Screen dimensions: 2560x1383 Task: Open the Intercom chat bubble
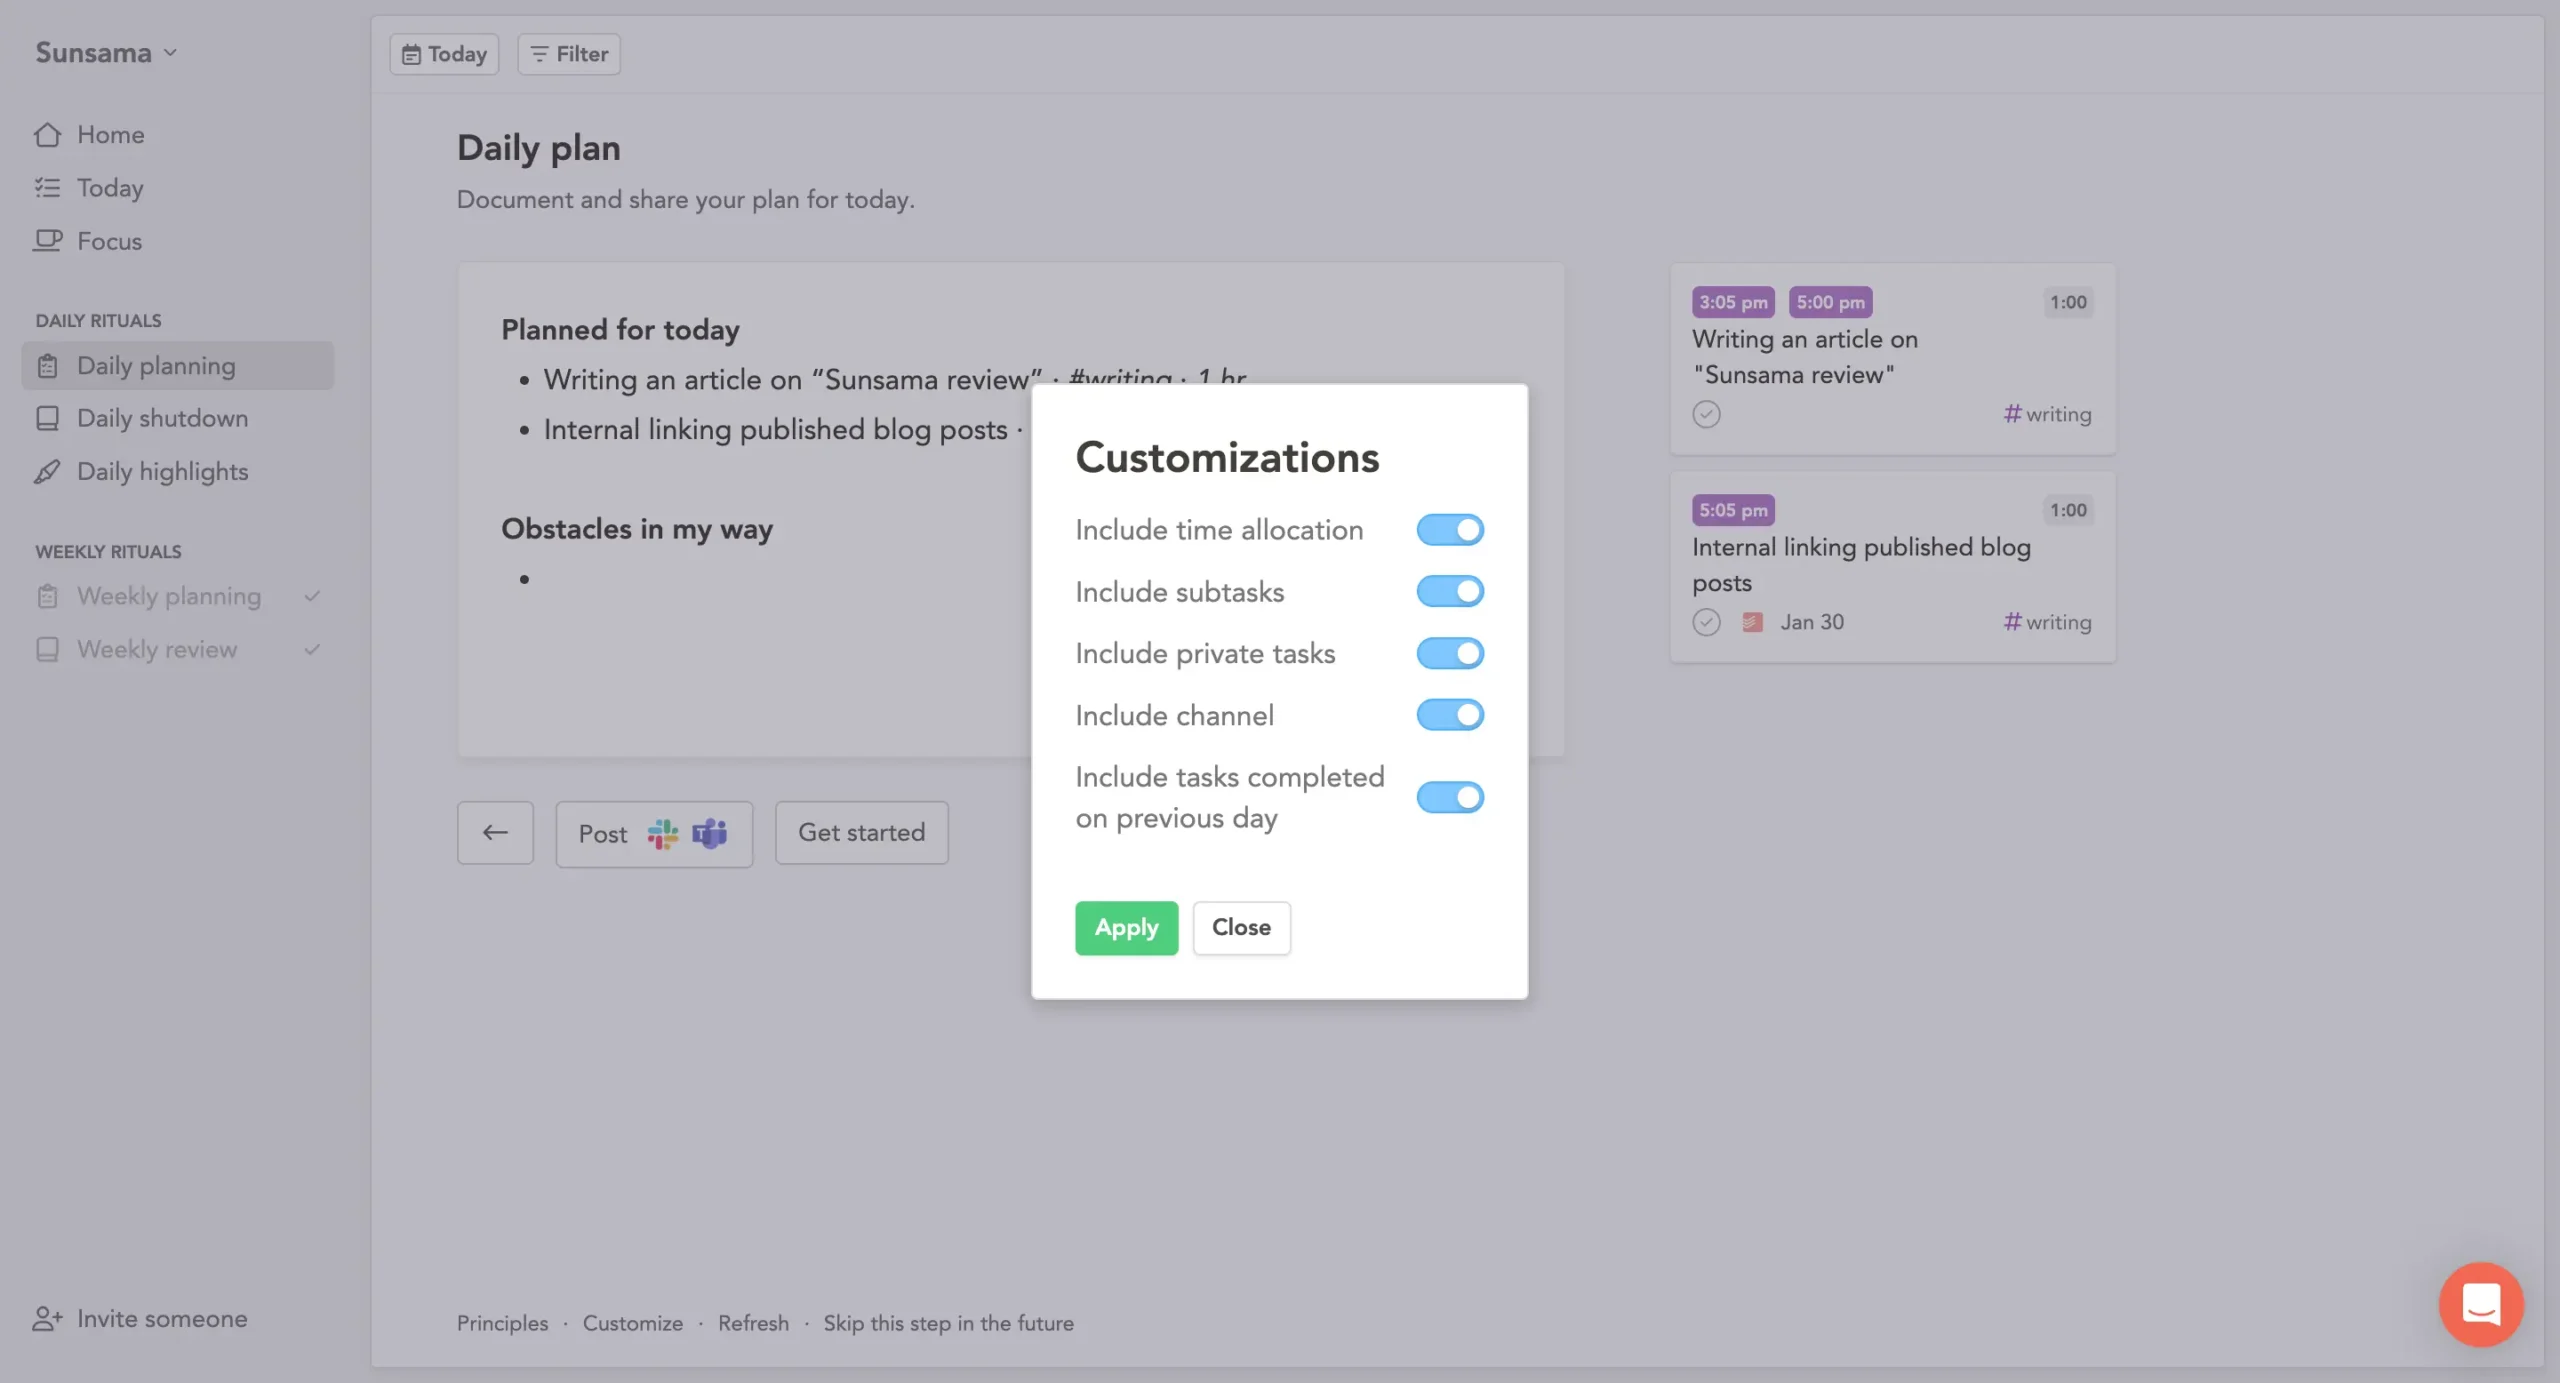pos(2481,1303)
